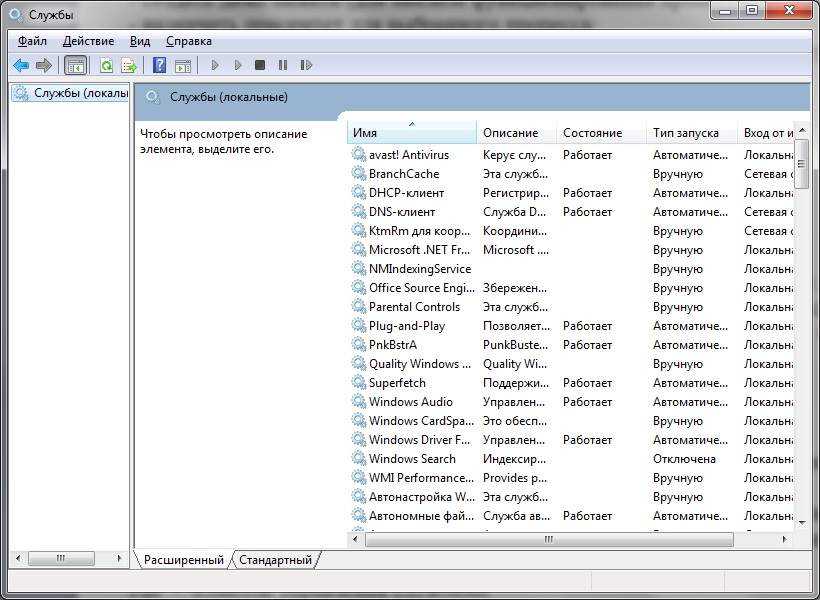Screen dimensions: 820x600
Task: Click the Refresh toolbar icon
Action: click(106, 65)
